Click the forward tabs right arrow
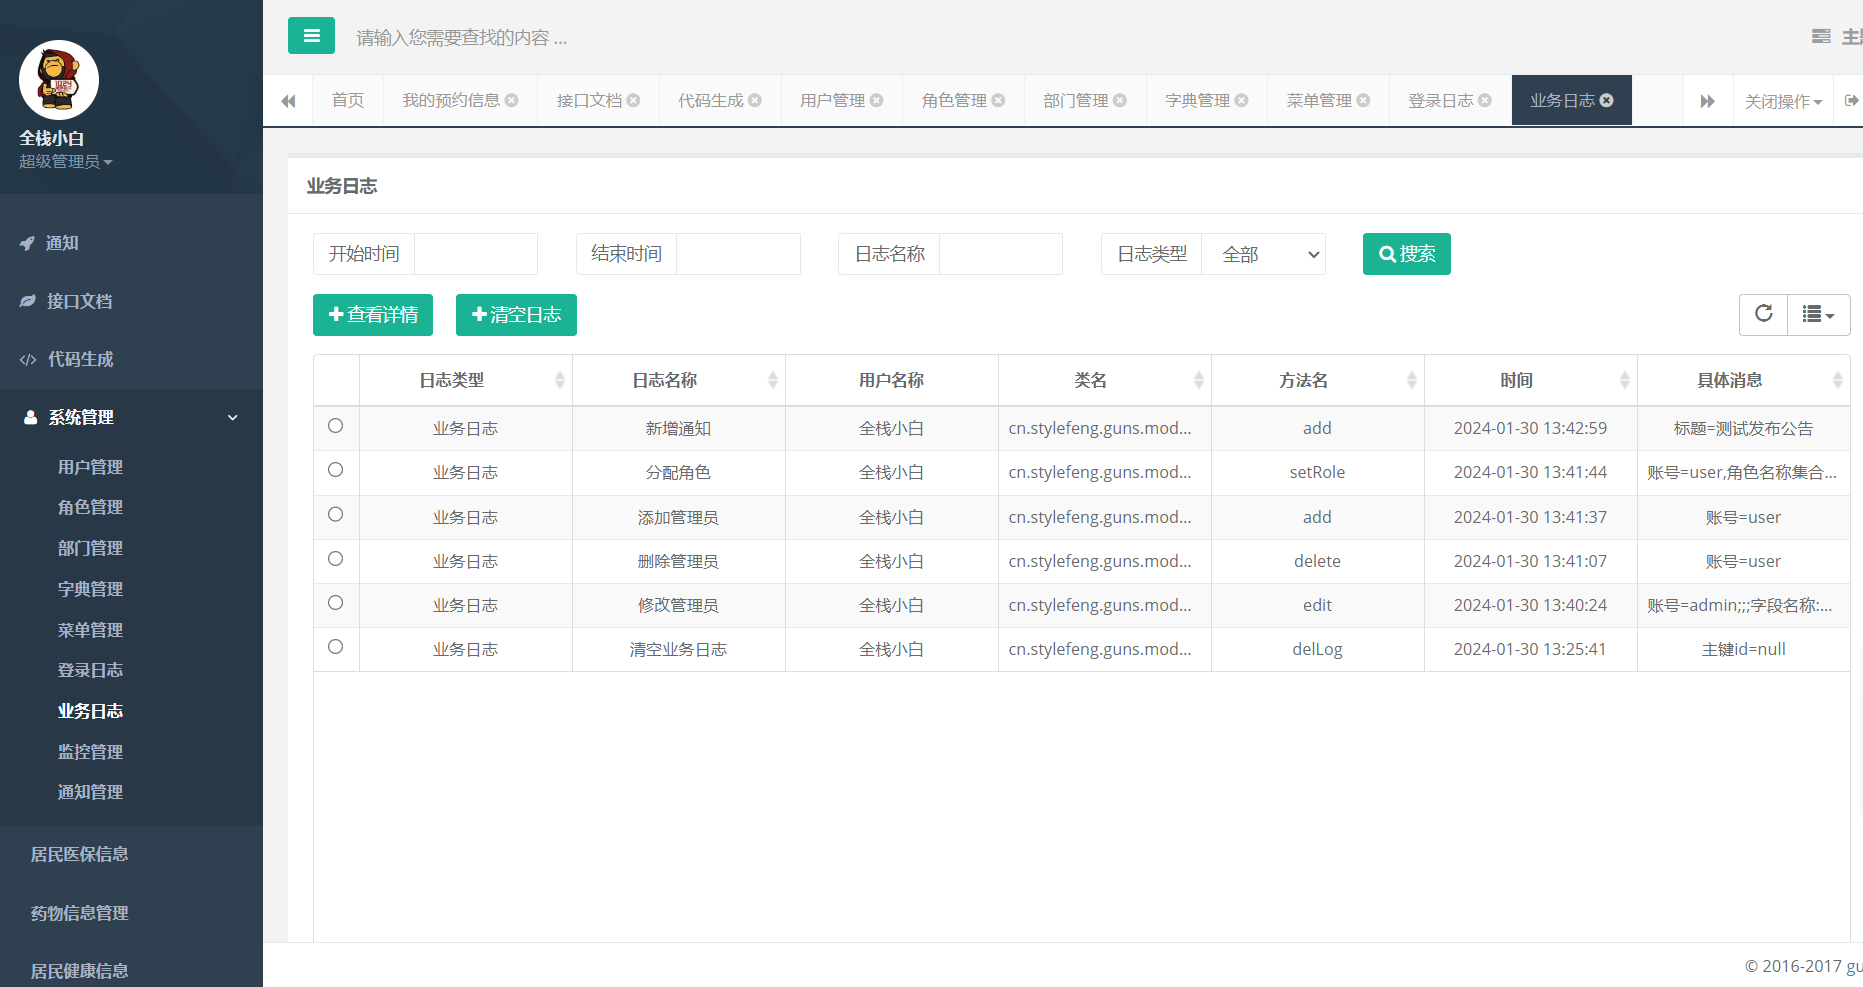Viewport: 1863px width, 987px height. [1707, 101]
